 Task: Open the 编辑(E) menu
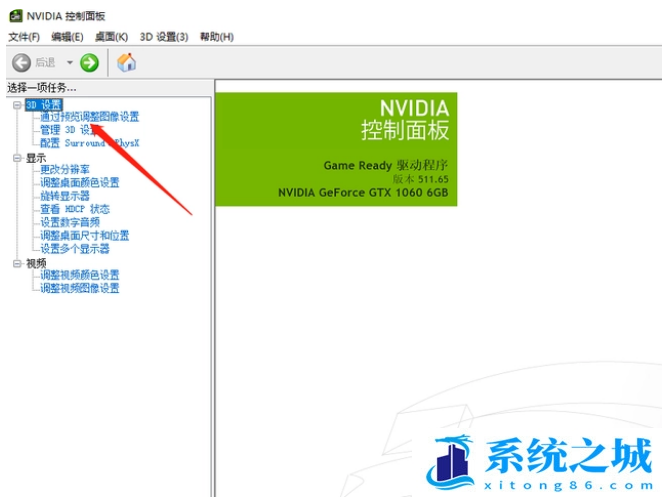click(68, 37)
